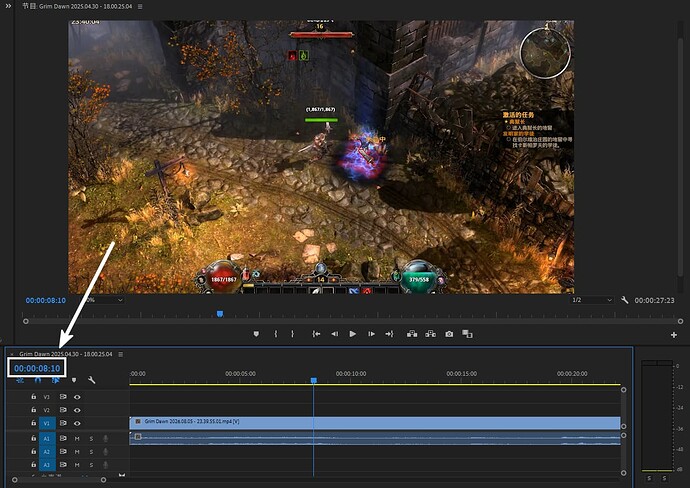Hide track V2 with its eye icon
Image resolution: width=690 pixels, height=488 pixels.
(77, 410)
